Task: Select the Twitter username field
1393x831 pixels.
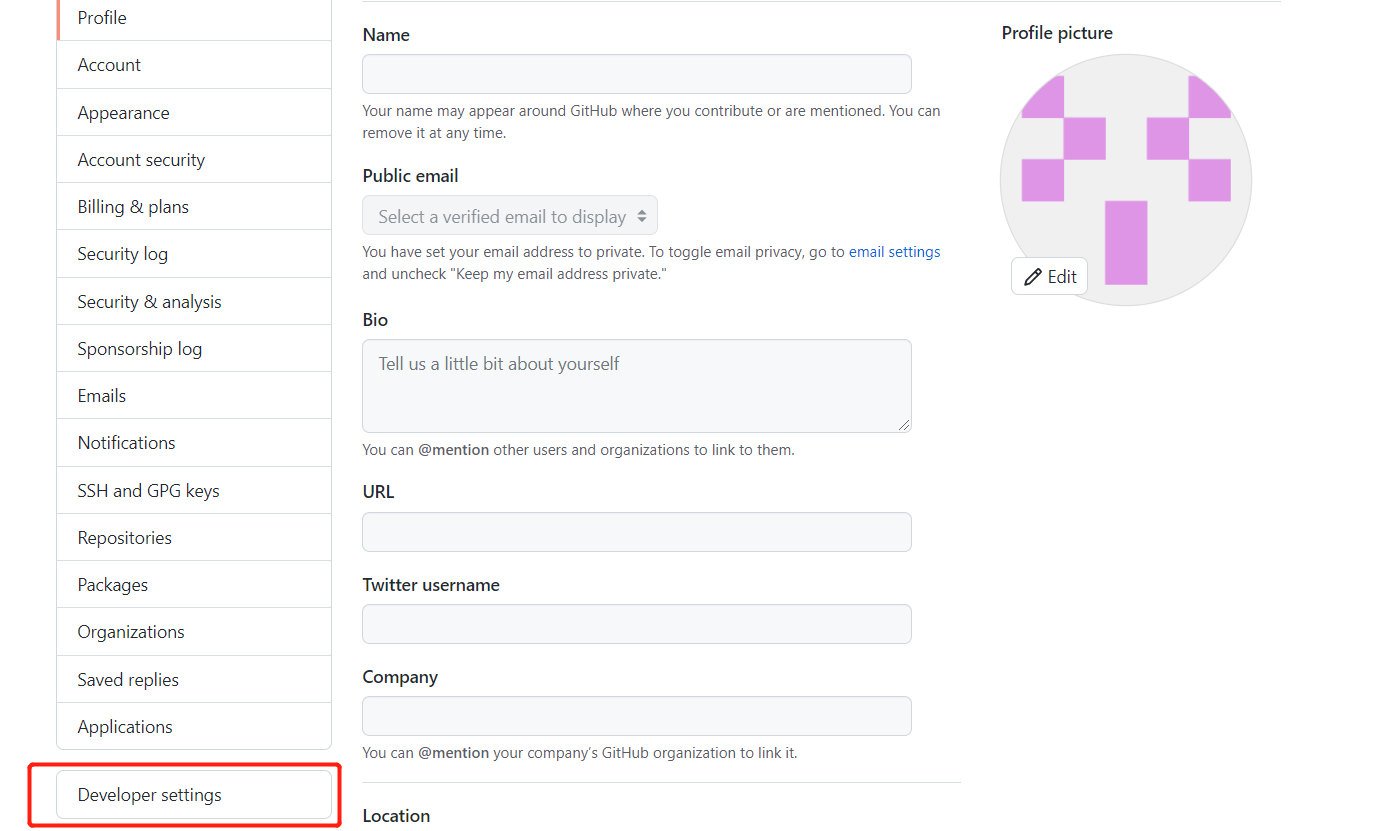Action: [636, 624]
